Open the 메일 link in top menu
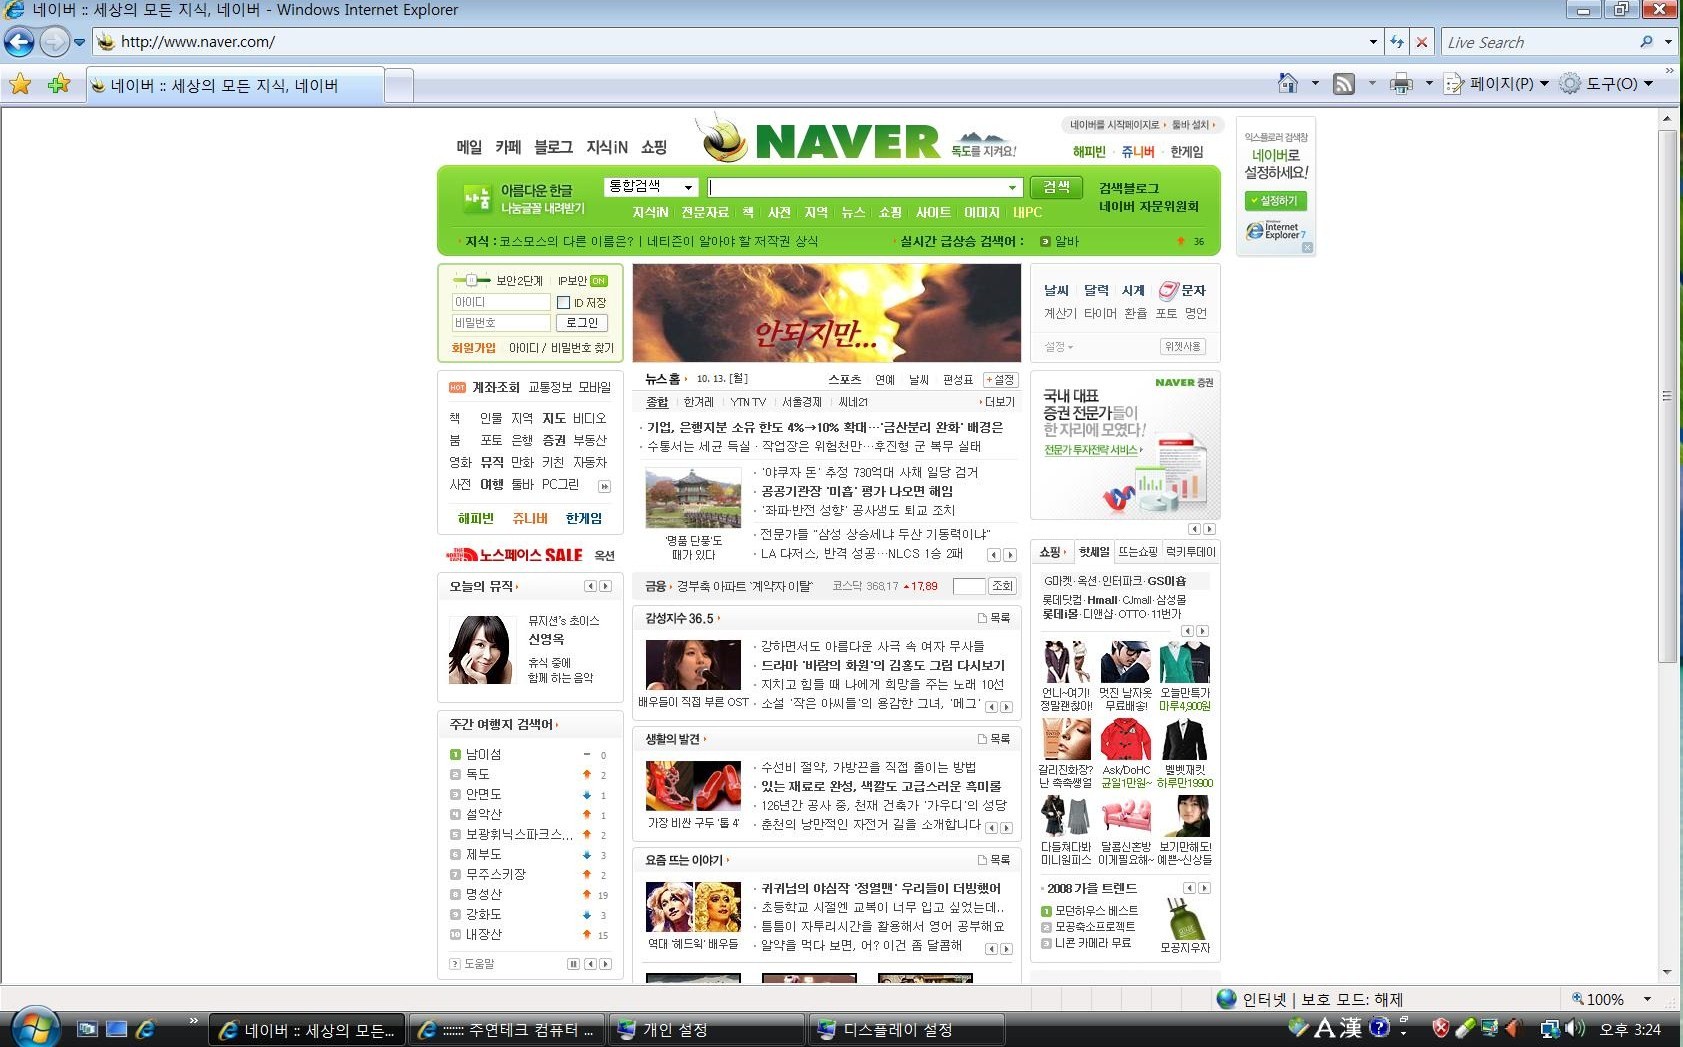 pos(469,147)
